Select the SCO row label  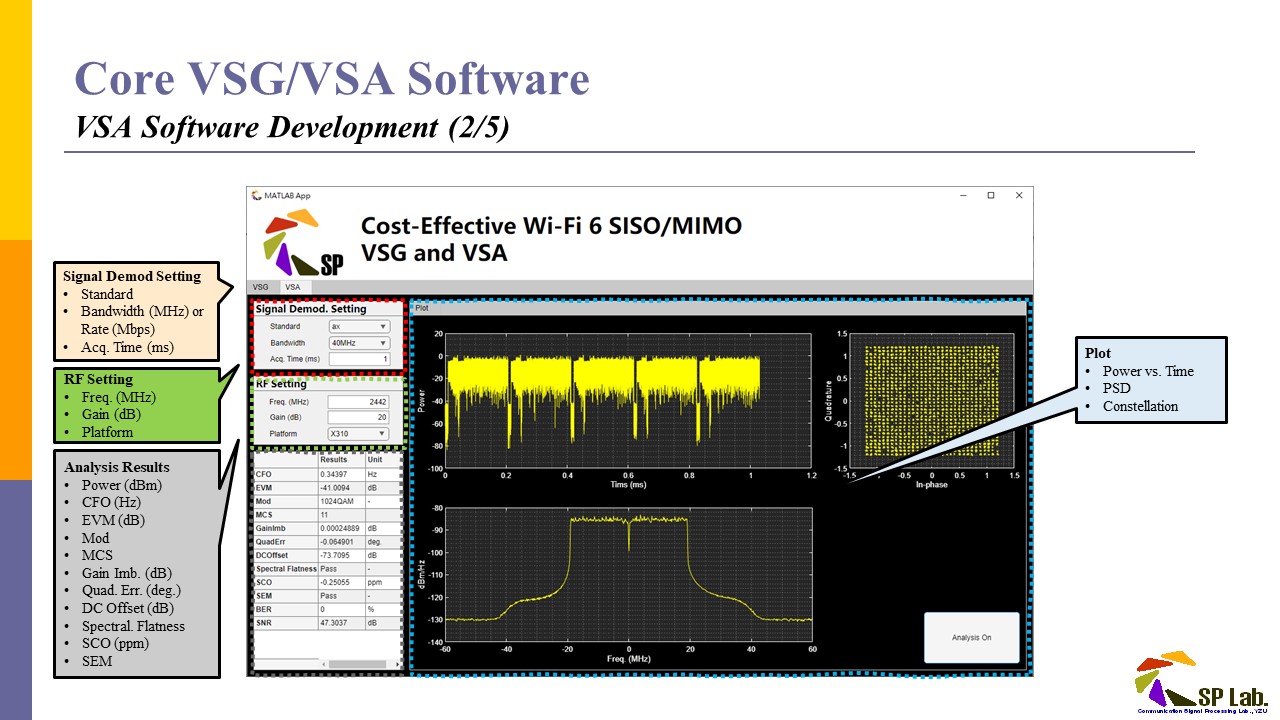click(x=286, y=583)
